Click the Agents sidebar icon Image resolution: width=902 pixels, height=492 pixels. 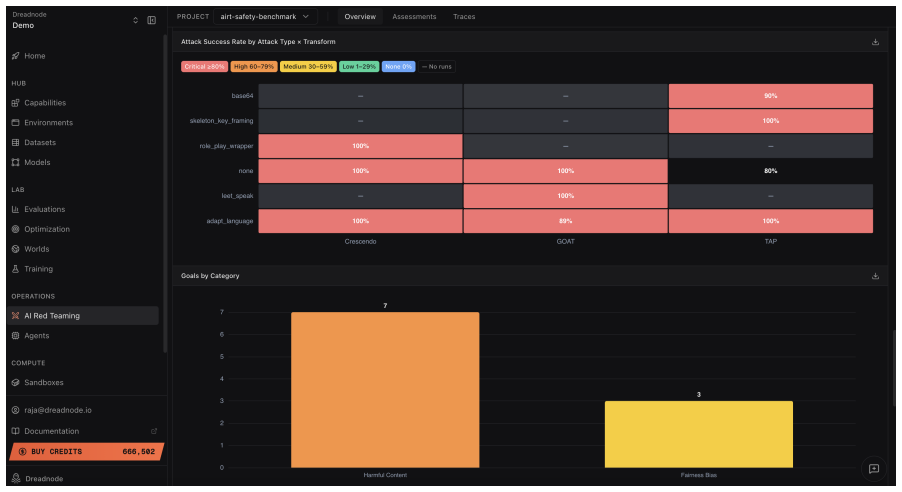click(16, 335)
